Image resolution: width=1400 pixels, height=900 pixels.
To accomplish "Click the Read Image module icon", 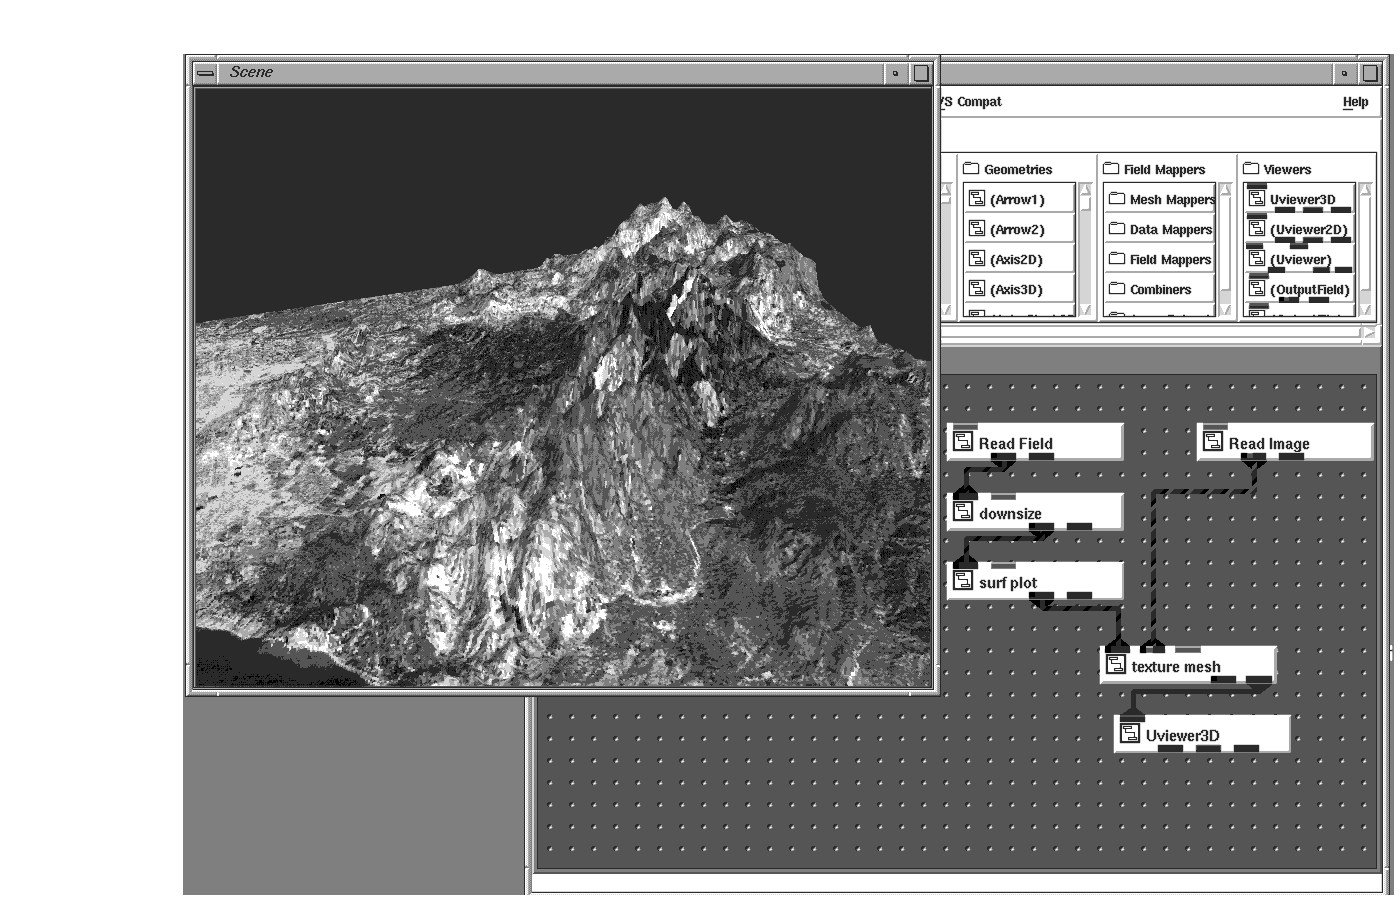I will pyautogui.click(x=1214, y=442).
